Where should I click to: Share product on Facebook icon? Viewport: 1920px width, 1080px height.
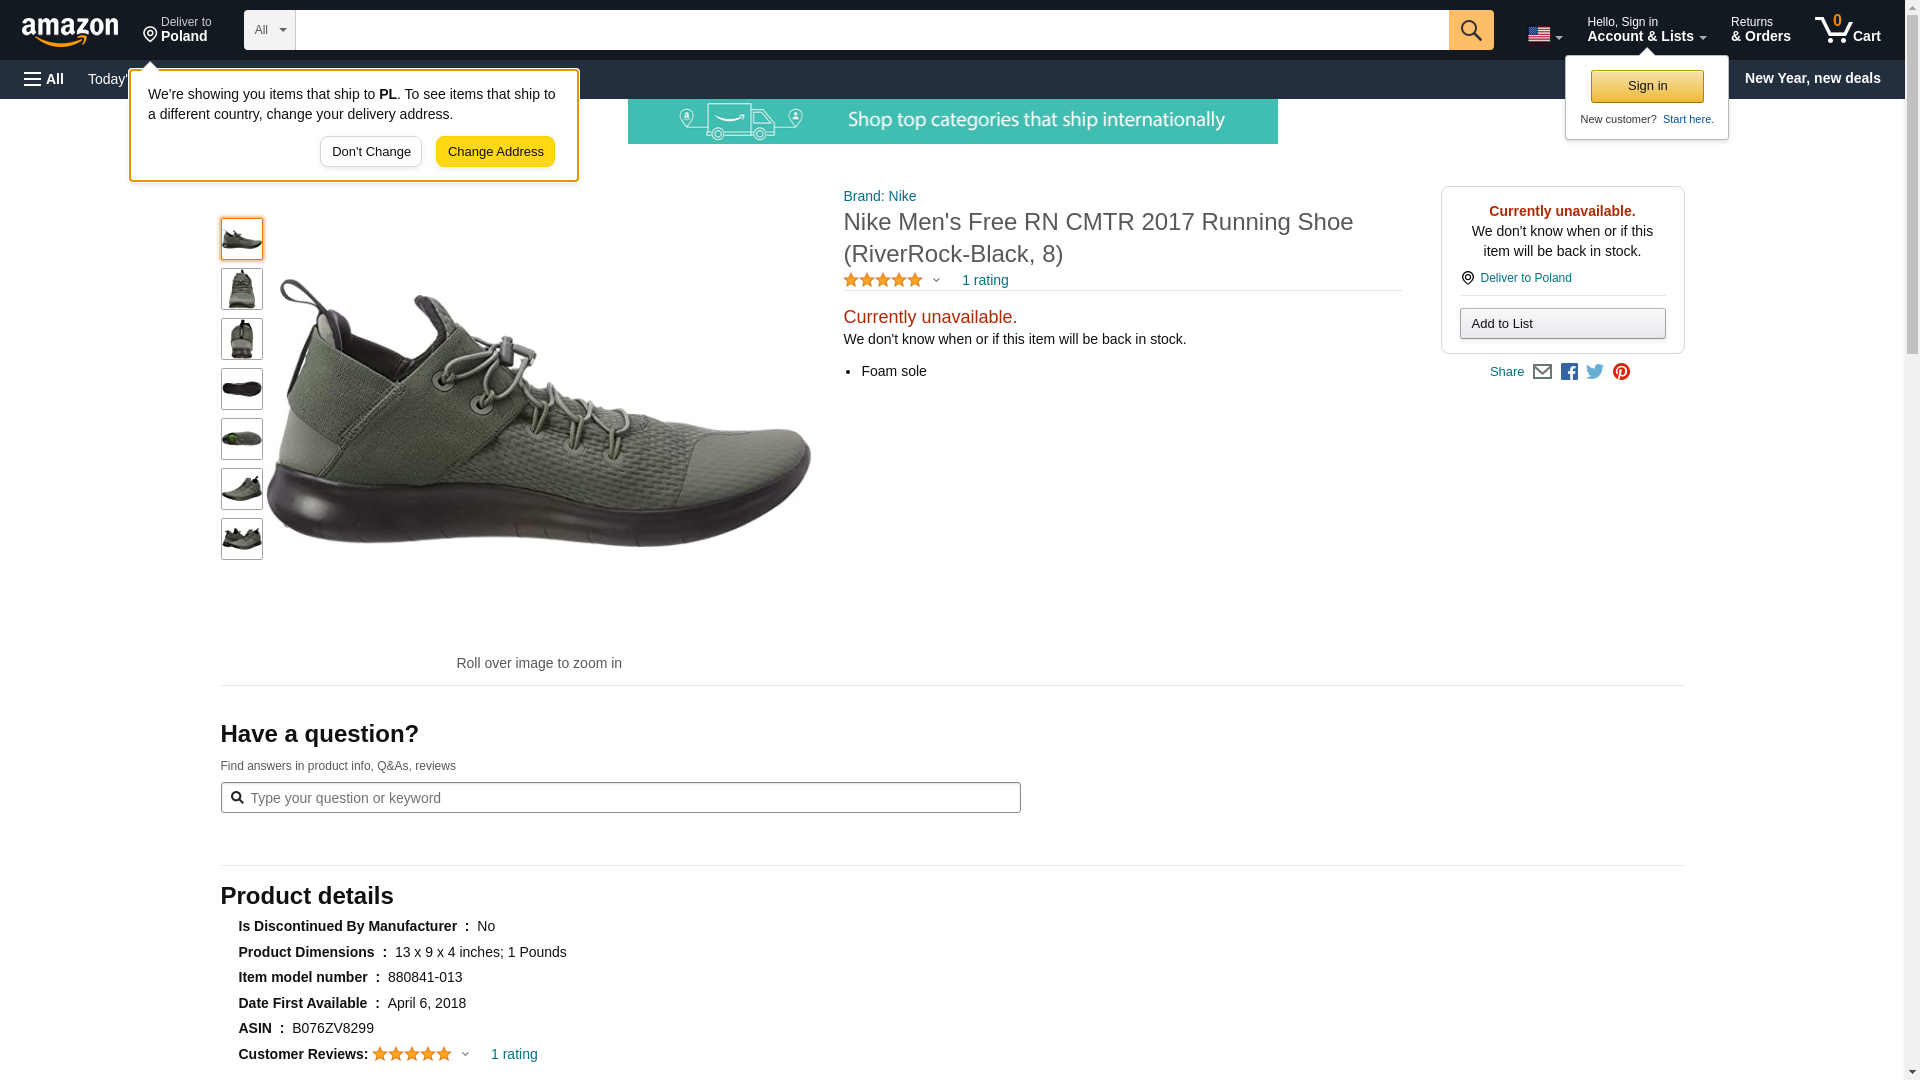pos(1569,372)
